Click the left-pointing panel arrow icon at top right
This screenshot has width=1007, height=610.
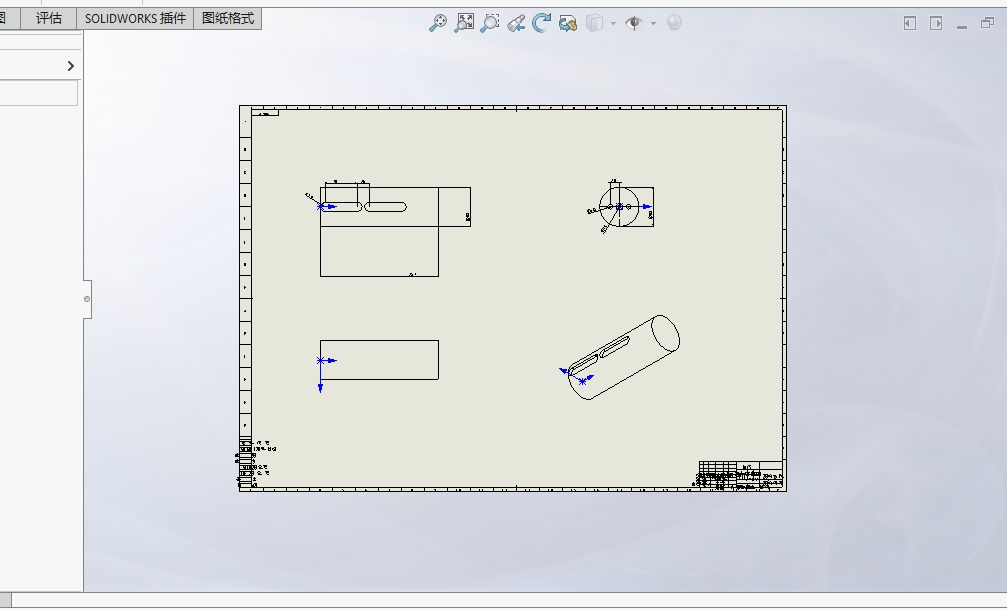[909, 24]
